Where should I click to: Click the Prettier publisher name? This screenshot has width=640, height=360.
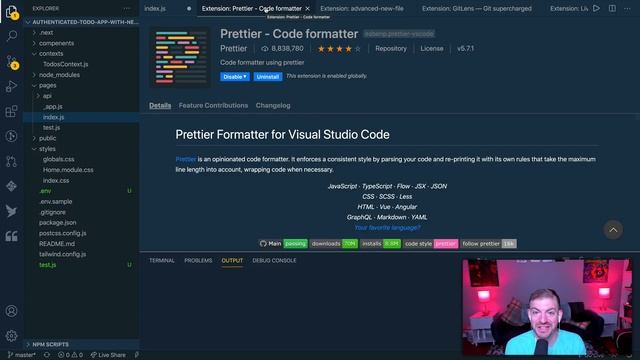click(x=233, y=49)
